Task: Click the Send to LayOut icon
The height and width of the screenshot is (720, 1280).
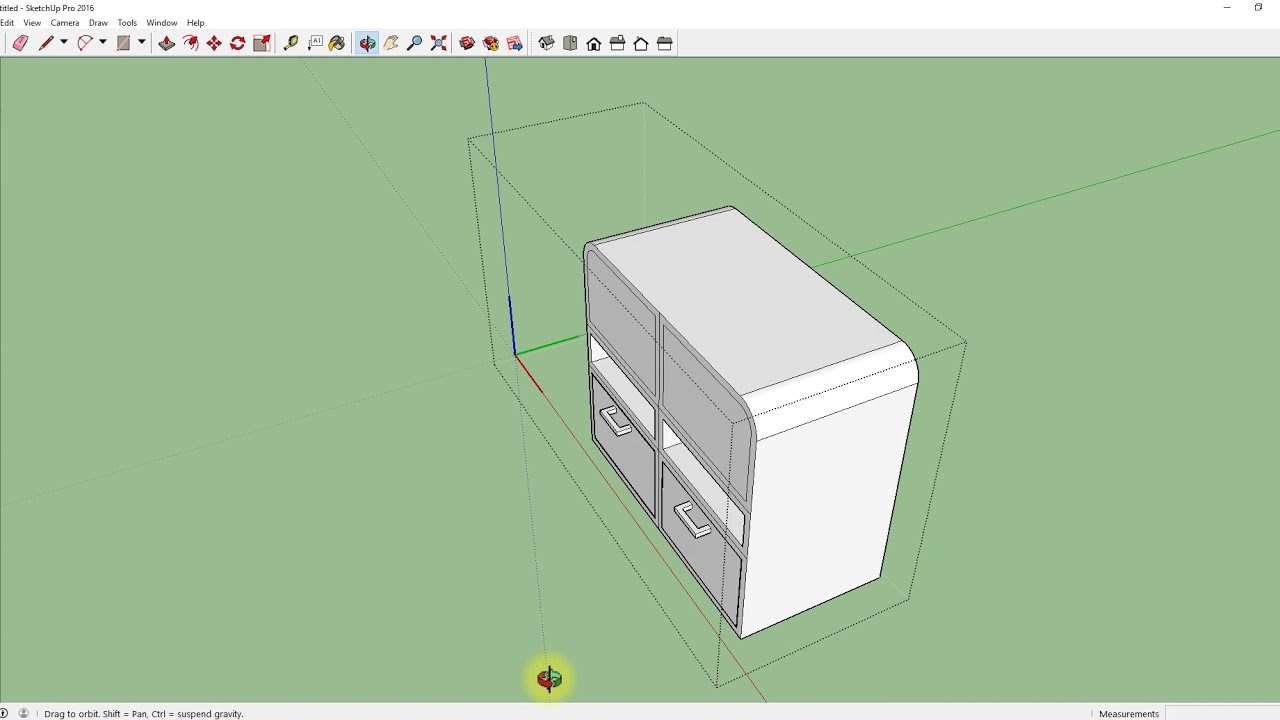Action: point(515,43)
